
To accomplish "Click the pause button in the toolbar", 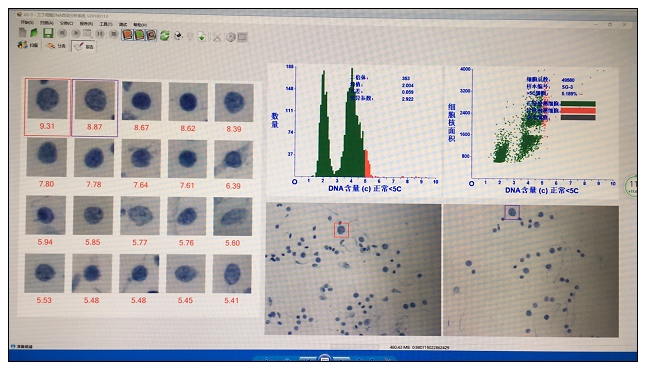I will tap(100, 33).
